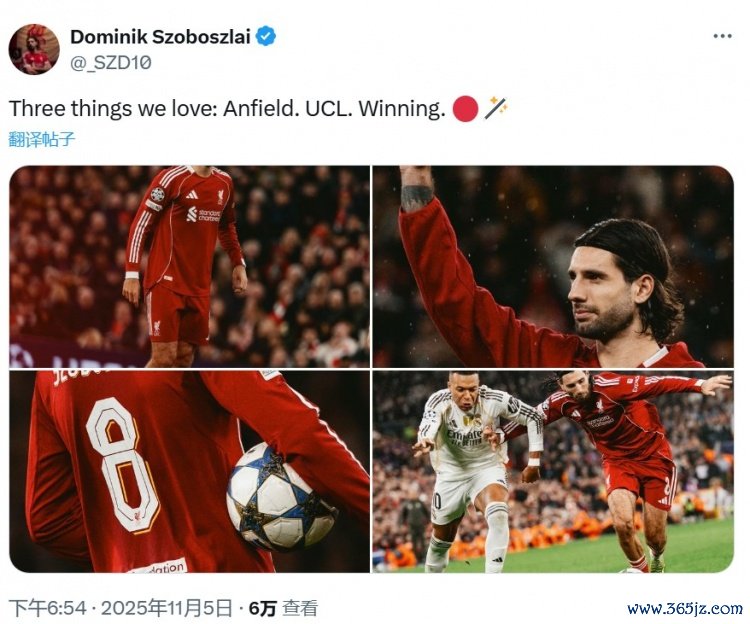Click the red circle emoji in tweet
Image resolution: width=750 pixels, height=624 pixels.
(x=465, y=109)
